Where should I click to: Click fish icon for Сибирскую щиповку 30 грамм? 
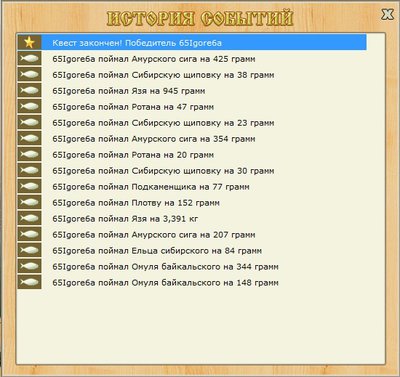tap(29, 171)
